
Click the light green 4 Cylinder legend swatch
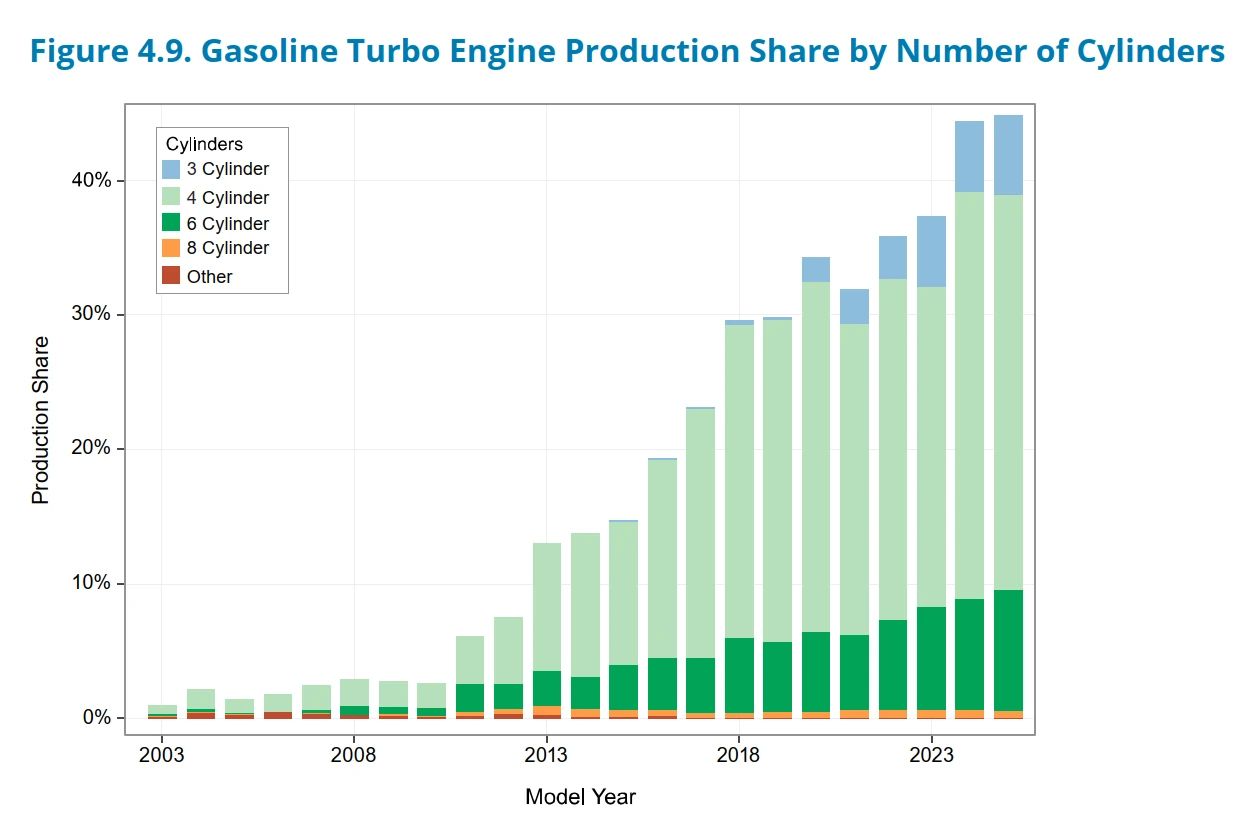point(171,197)
